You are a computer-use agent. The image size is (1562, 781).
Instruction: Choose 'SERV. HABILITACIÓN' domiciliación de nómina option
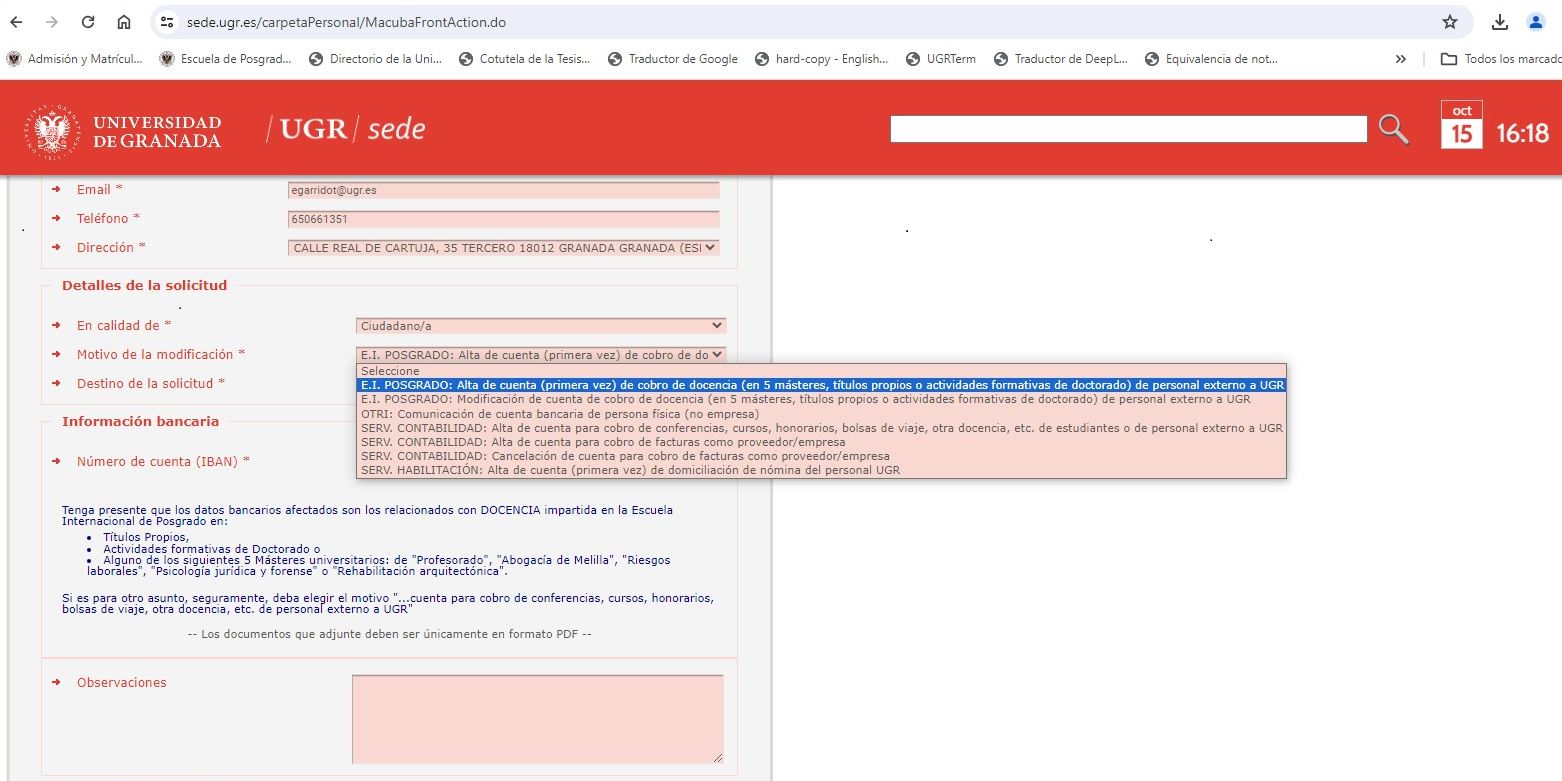click(x=630, y=470)
